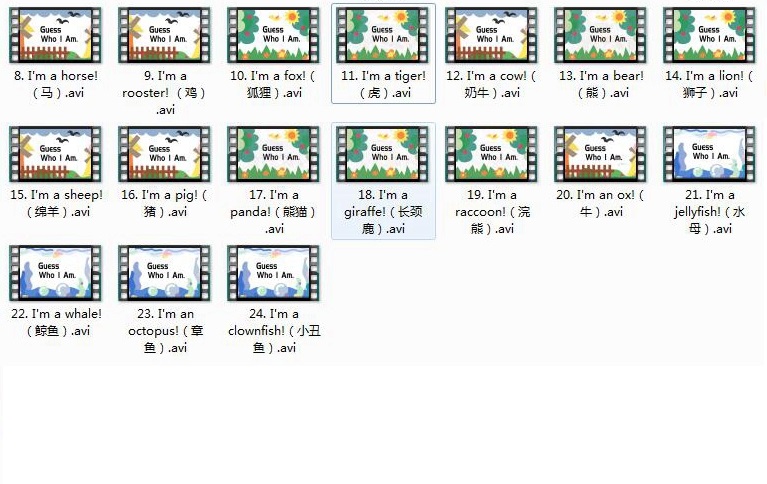Screen dimensions: 767x484
Task: Click the jellyfish video thumbnail
Action: tap(710, 153)
